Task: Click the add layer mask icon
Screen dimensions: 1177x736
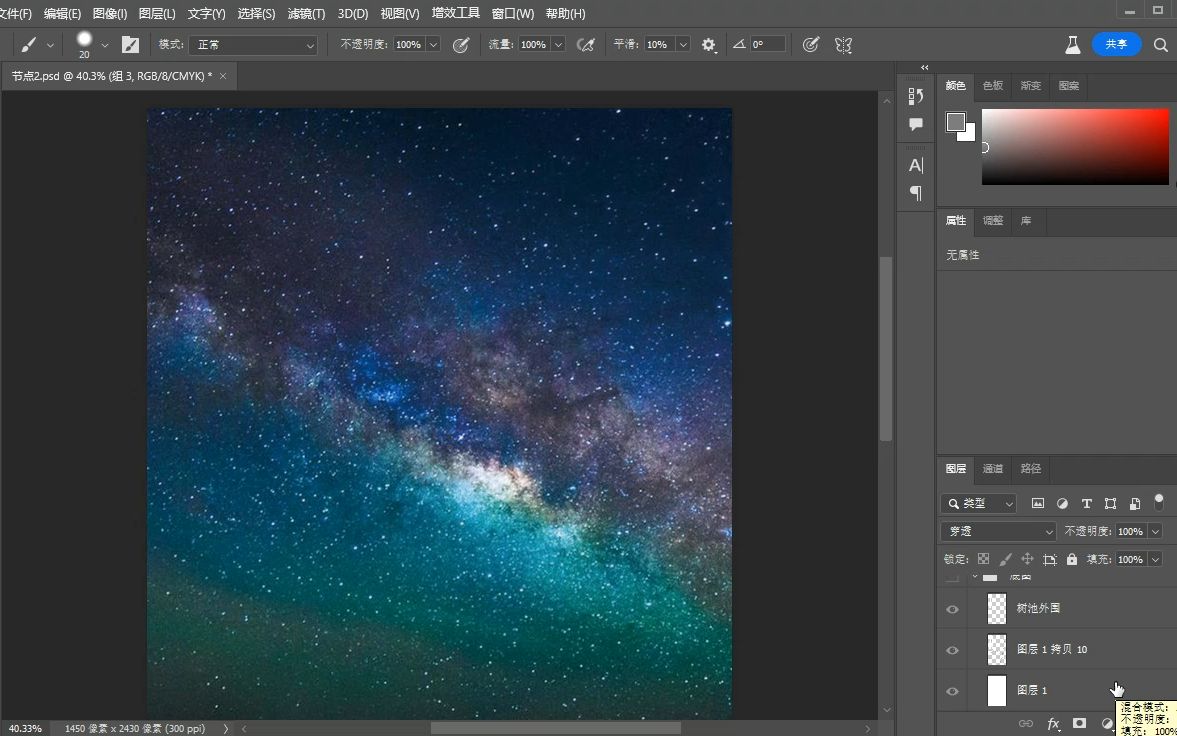Action: point(1079,723)
